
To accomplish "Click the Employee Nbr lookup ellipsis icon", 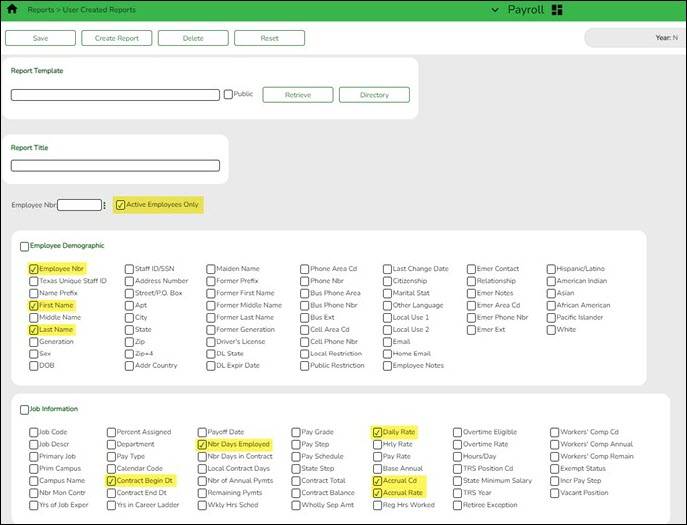I will (104, 205).
